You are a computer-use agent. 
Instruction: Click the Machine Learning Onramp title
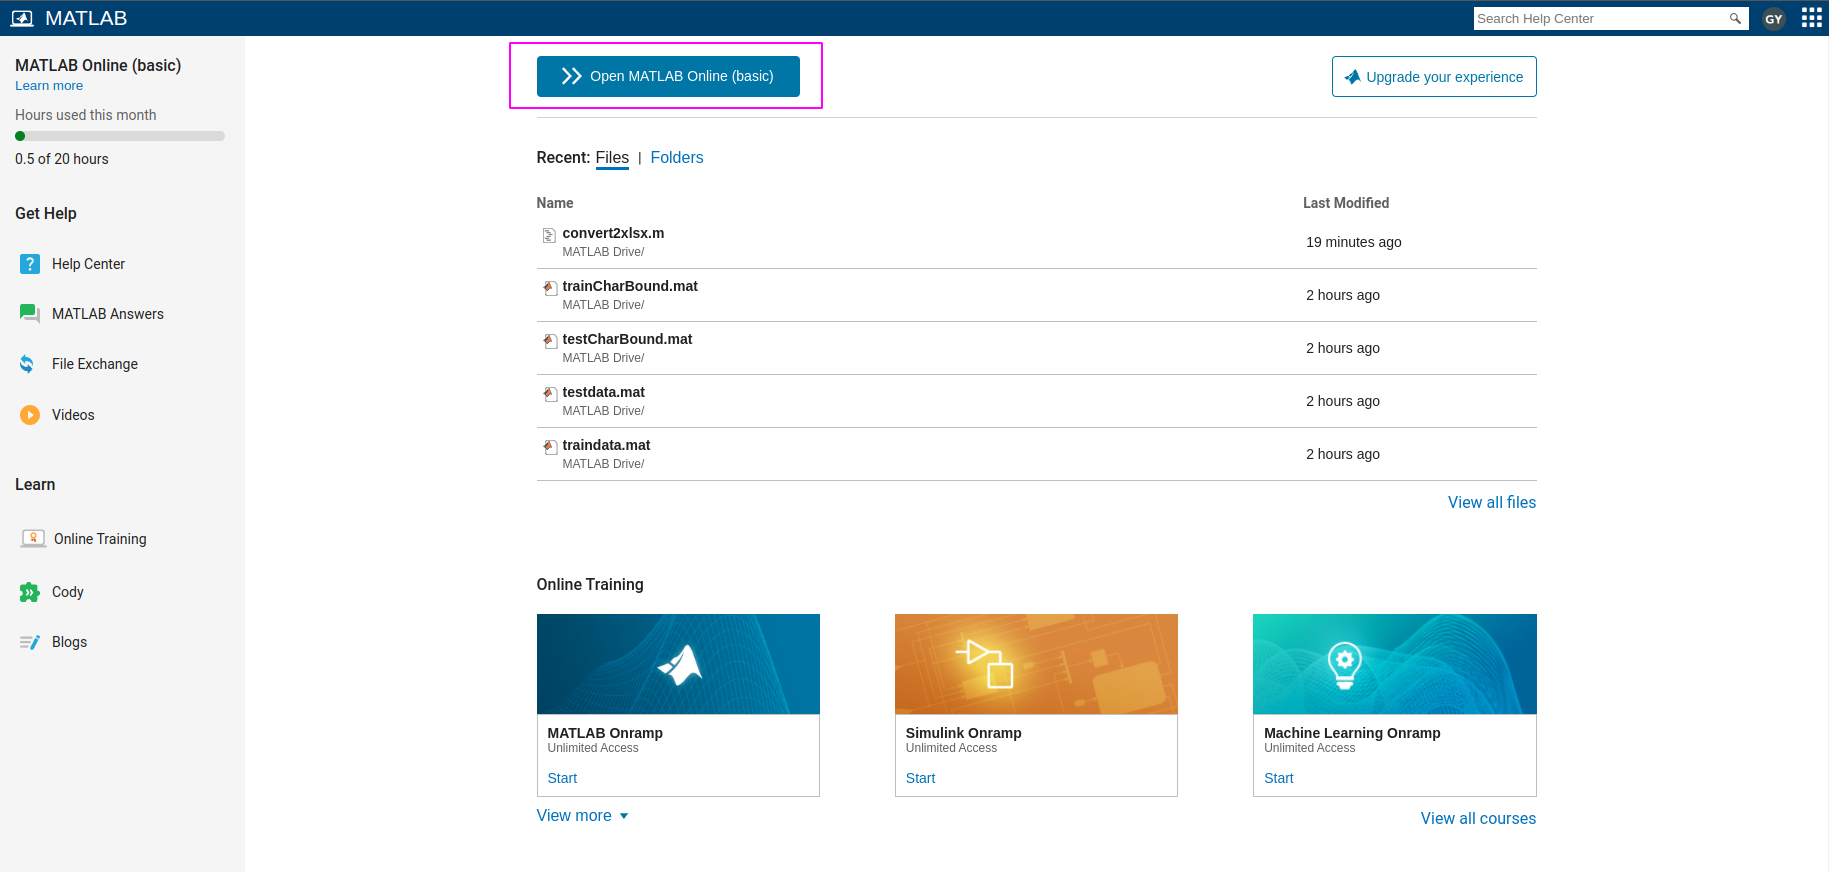[1352, 733]
